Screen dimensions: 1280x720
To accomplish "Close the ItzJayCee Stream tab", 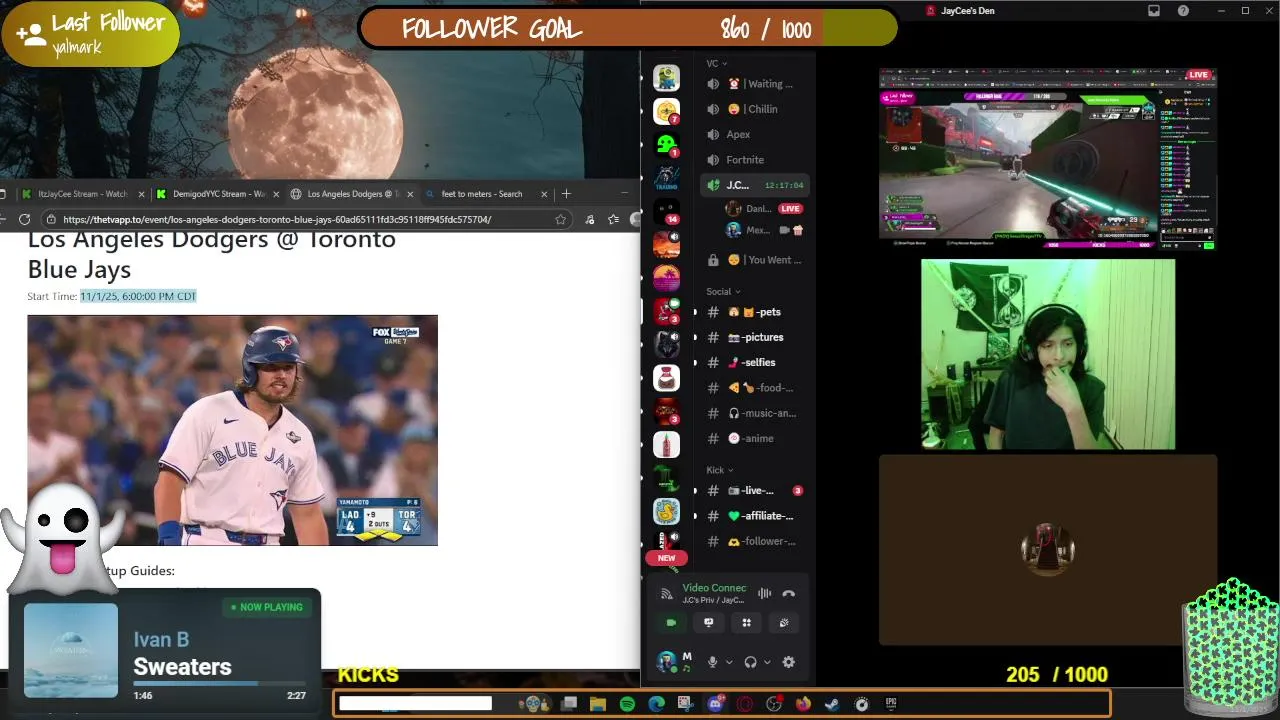I will (141, 194).
